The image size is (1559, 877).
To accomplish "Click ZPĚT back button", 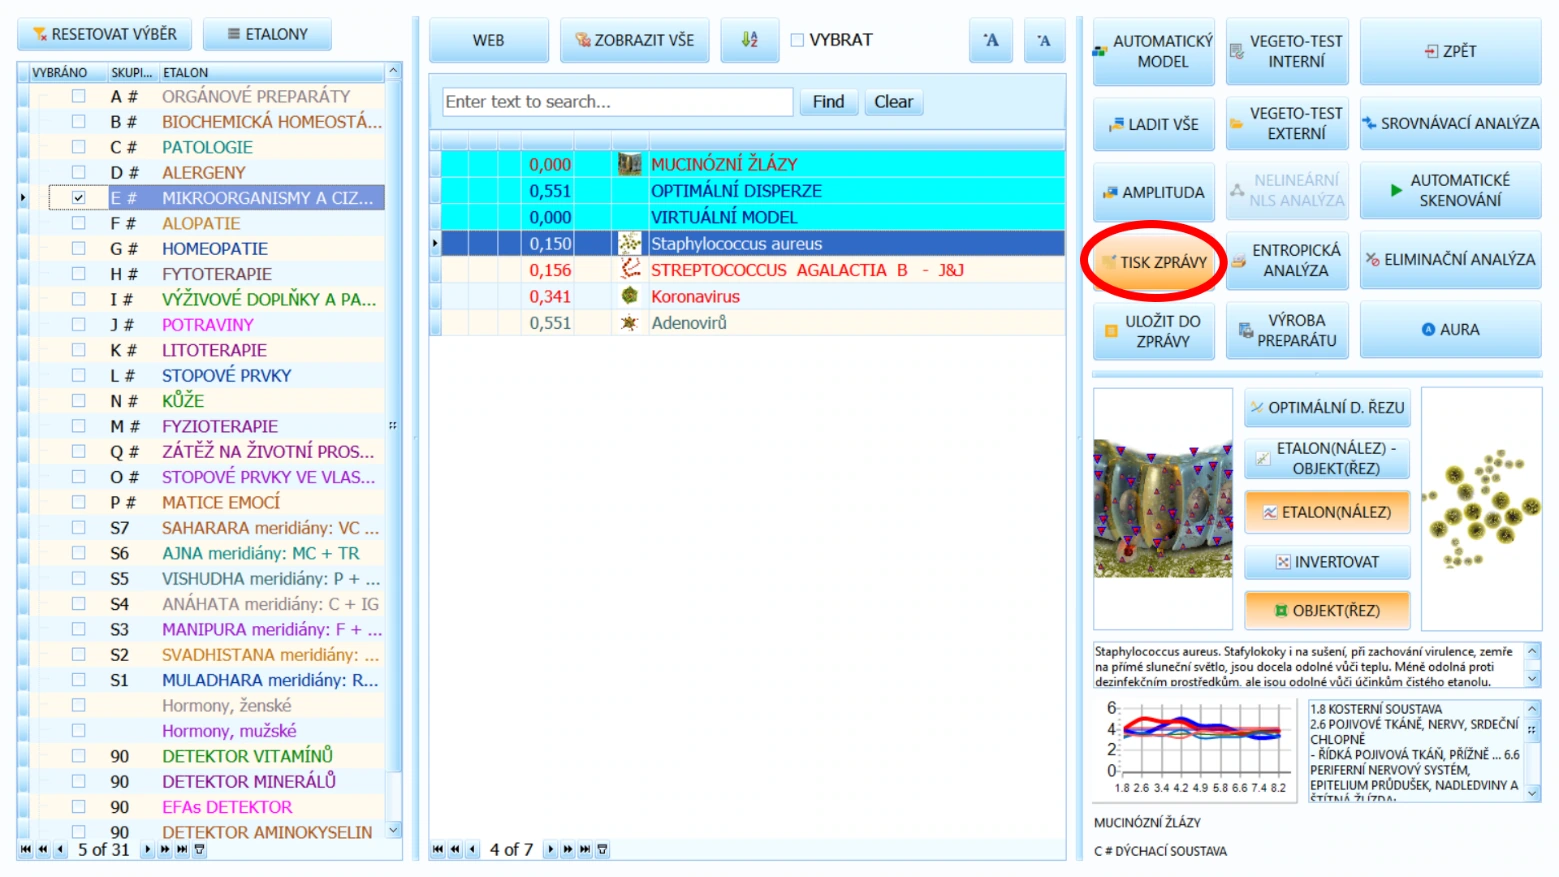I will (x=1450, y=51).
